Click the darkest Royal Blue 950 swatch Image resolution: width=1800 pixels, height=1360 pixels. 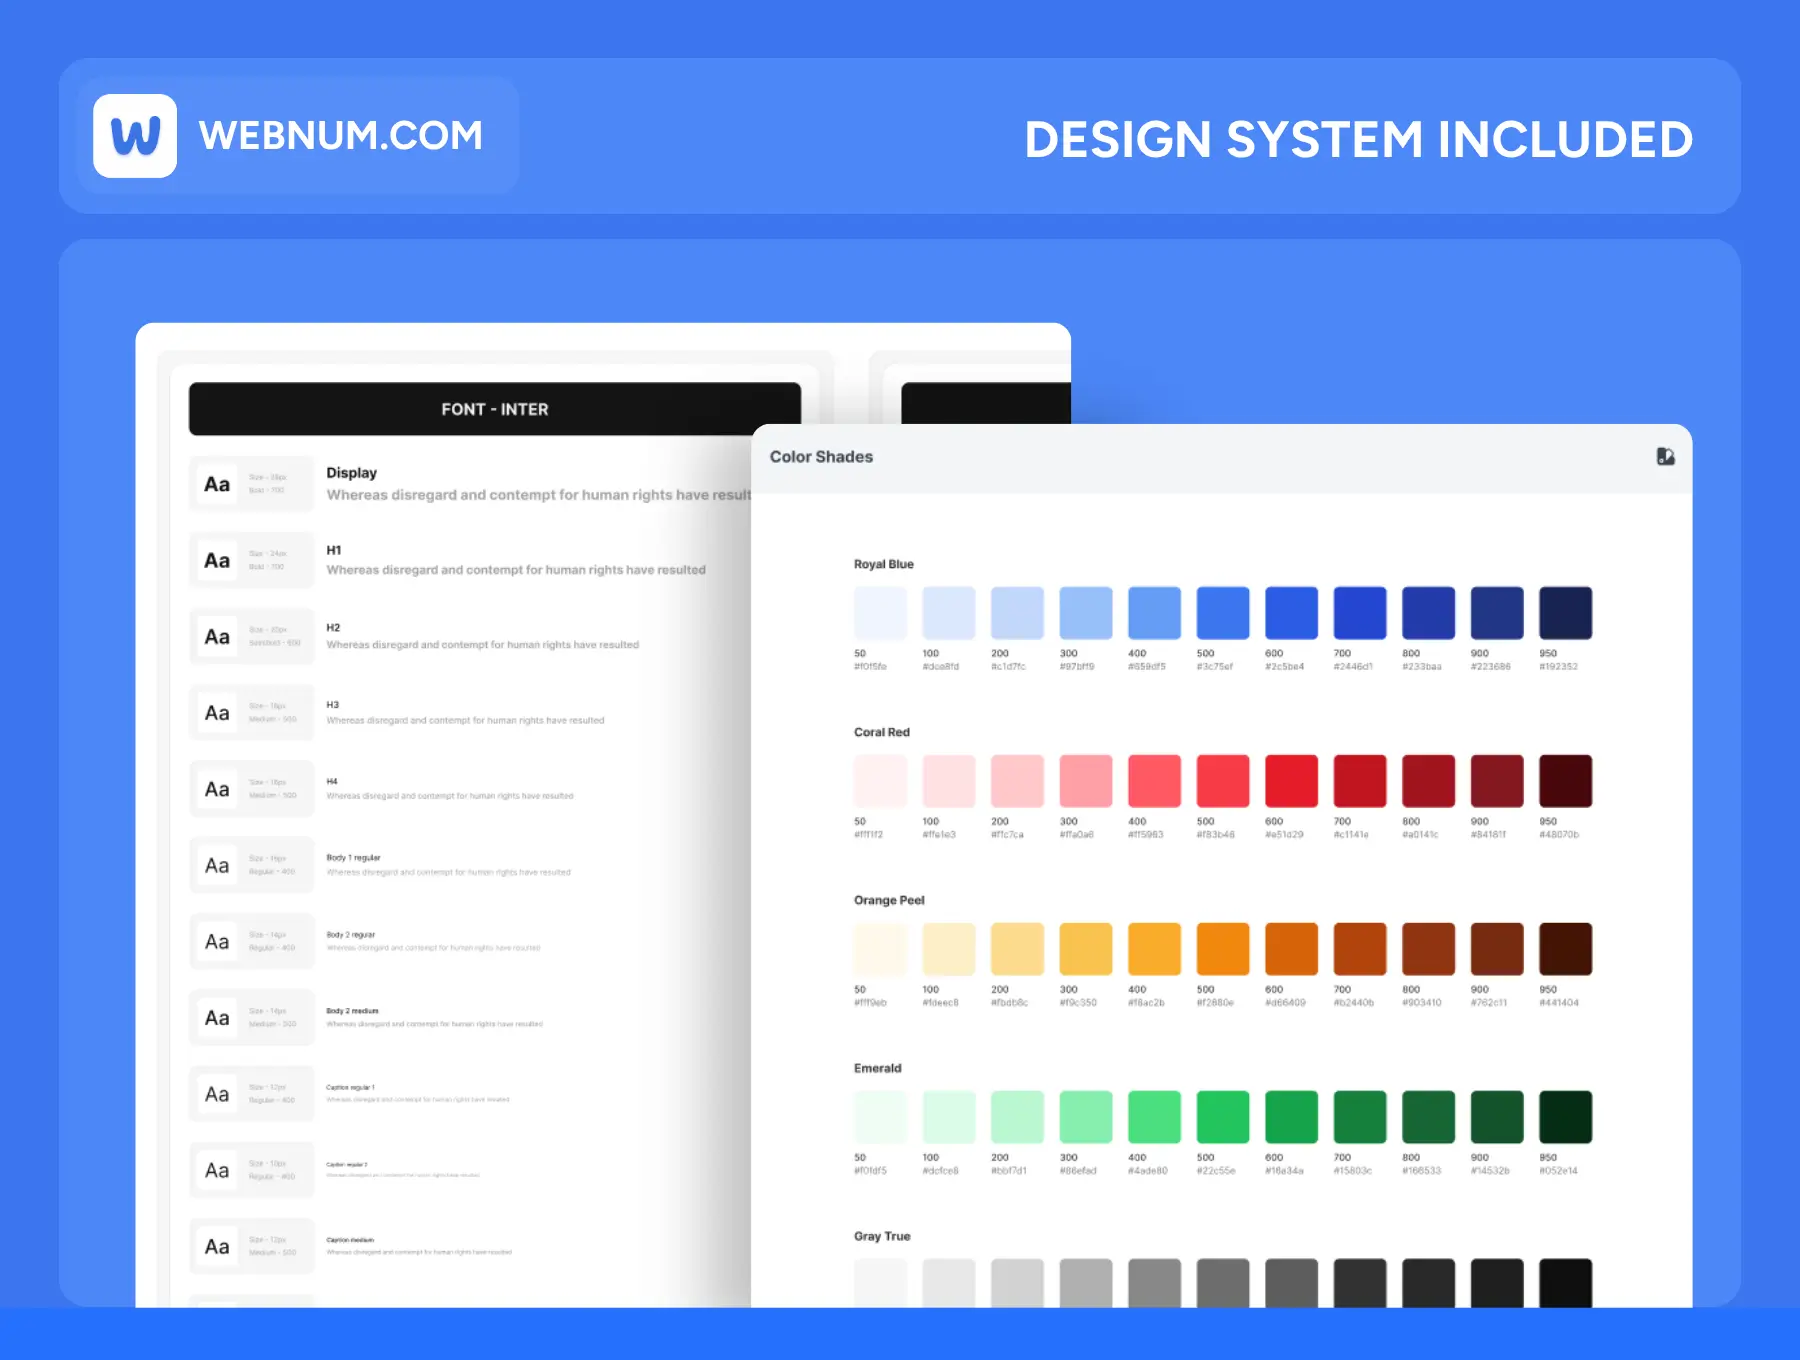(1565, 611)
